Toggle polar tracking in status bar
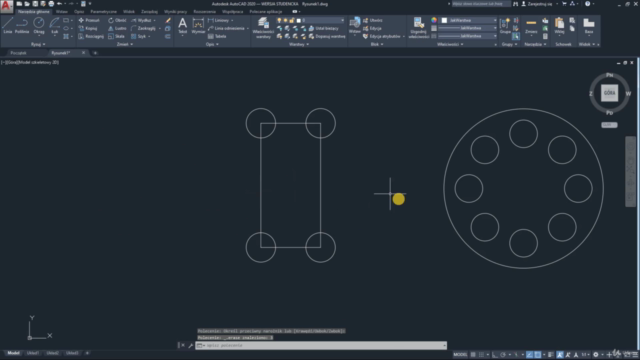The image size is (640, 360). (503, 355)
